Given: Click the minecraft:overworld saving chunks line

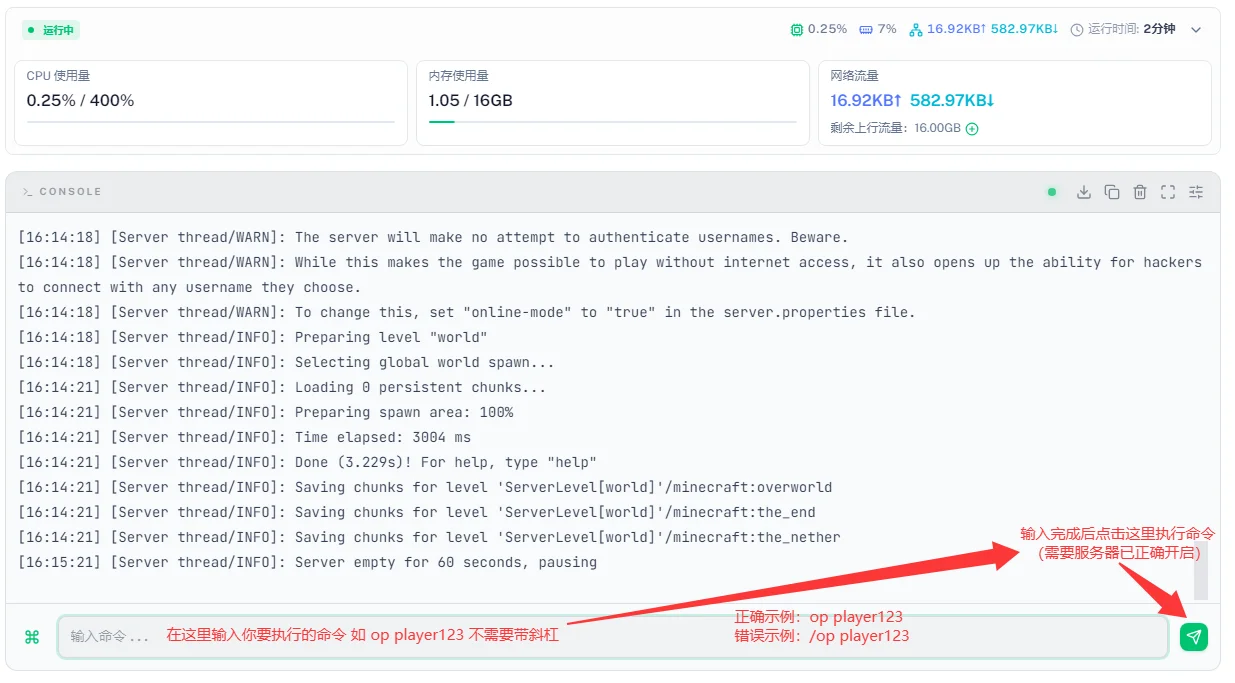Looking at the screenshot, I should 425,487.
